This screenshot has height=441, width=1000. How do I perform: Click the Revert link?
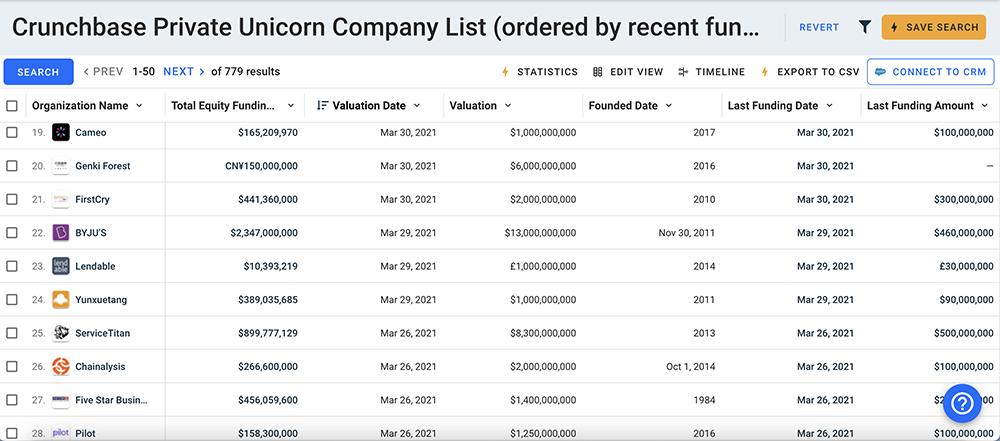(819, 27)
